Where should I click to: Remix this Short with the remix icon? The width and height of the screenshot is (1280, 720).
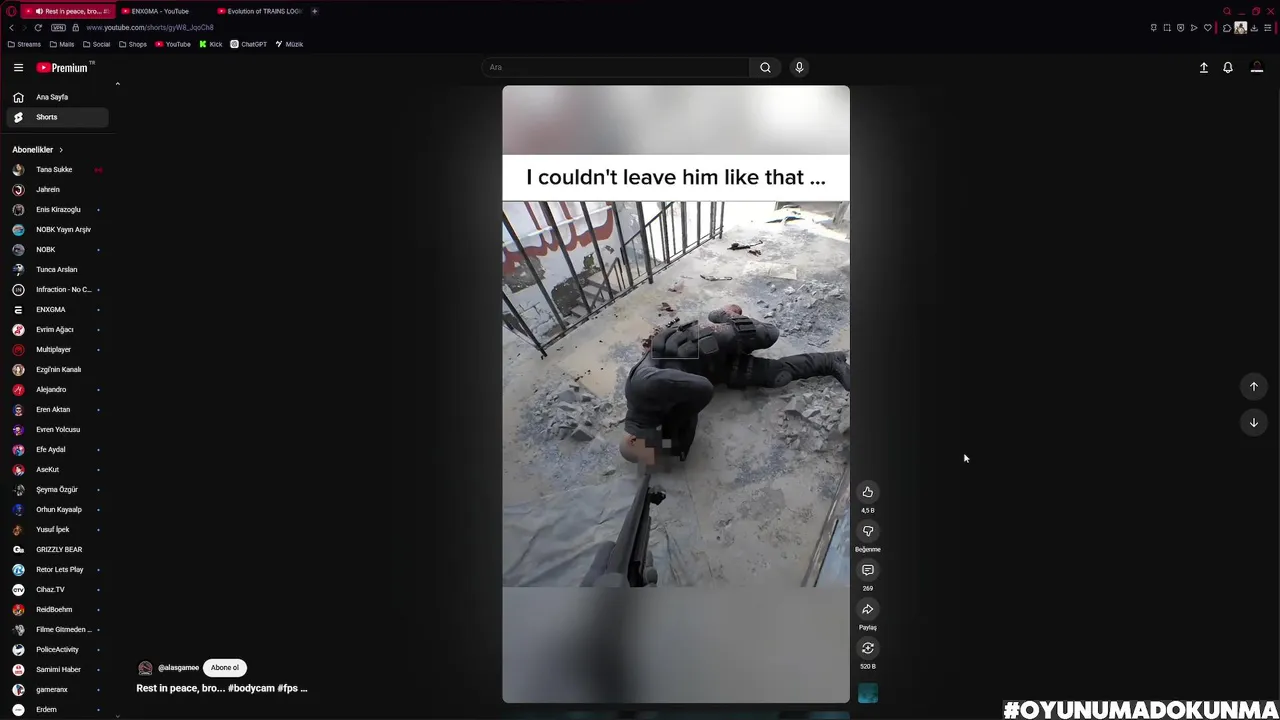[x=868, y=648]
